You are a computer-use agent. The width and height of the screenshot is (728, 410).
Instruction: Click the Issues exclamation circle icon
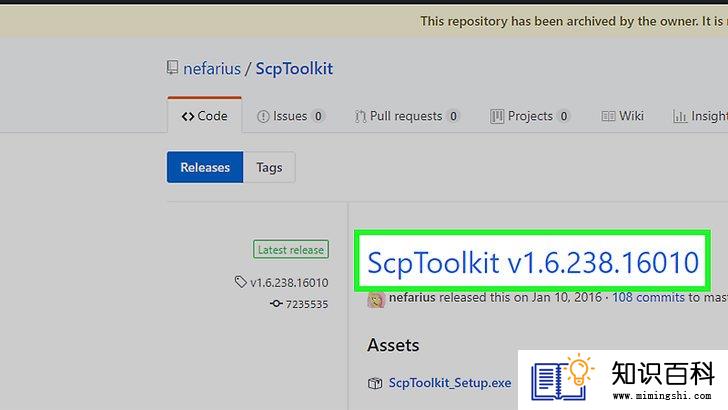coord(263,116)
